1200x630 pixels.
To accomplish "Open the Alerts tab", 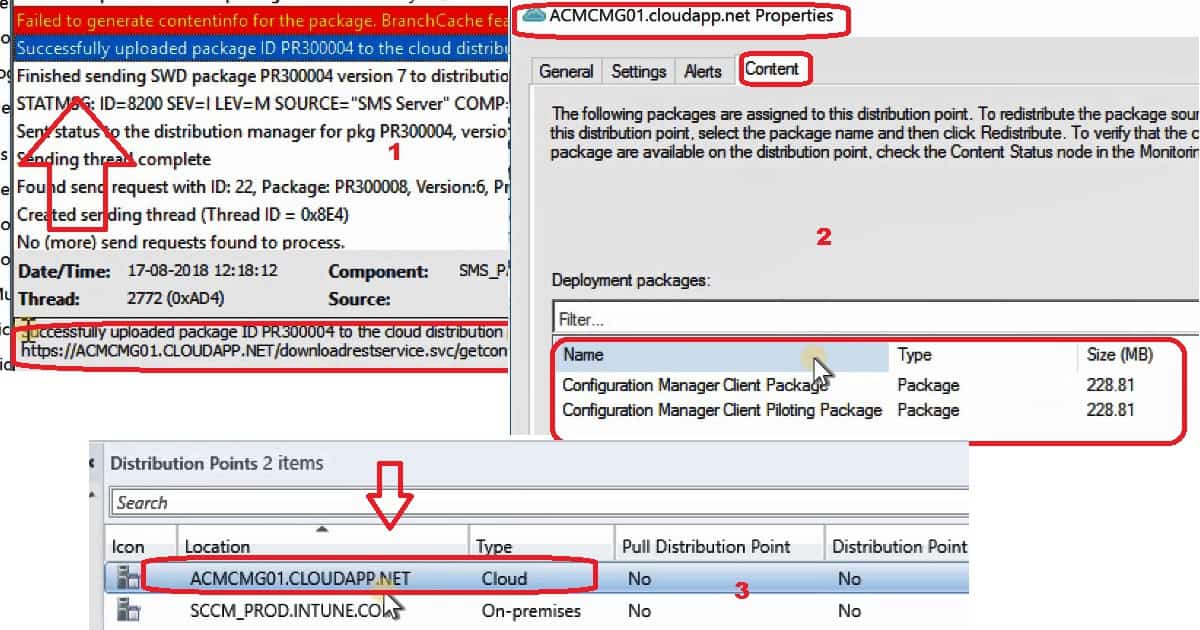I will 703,71.
